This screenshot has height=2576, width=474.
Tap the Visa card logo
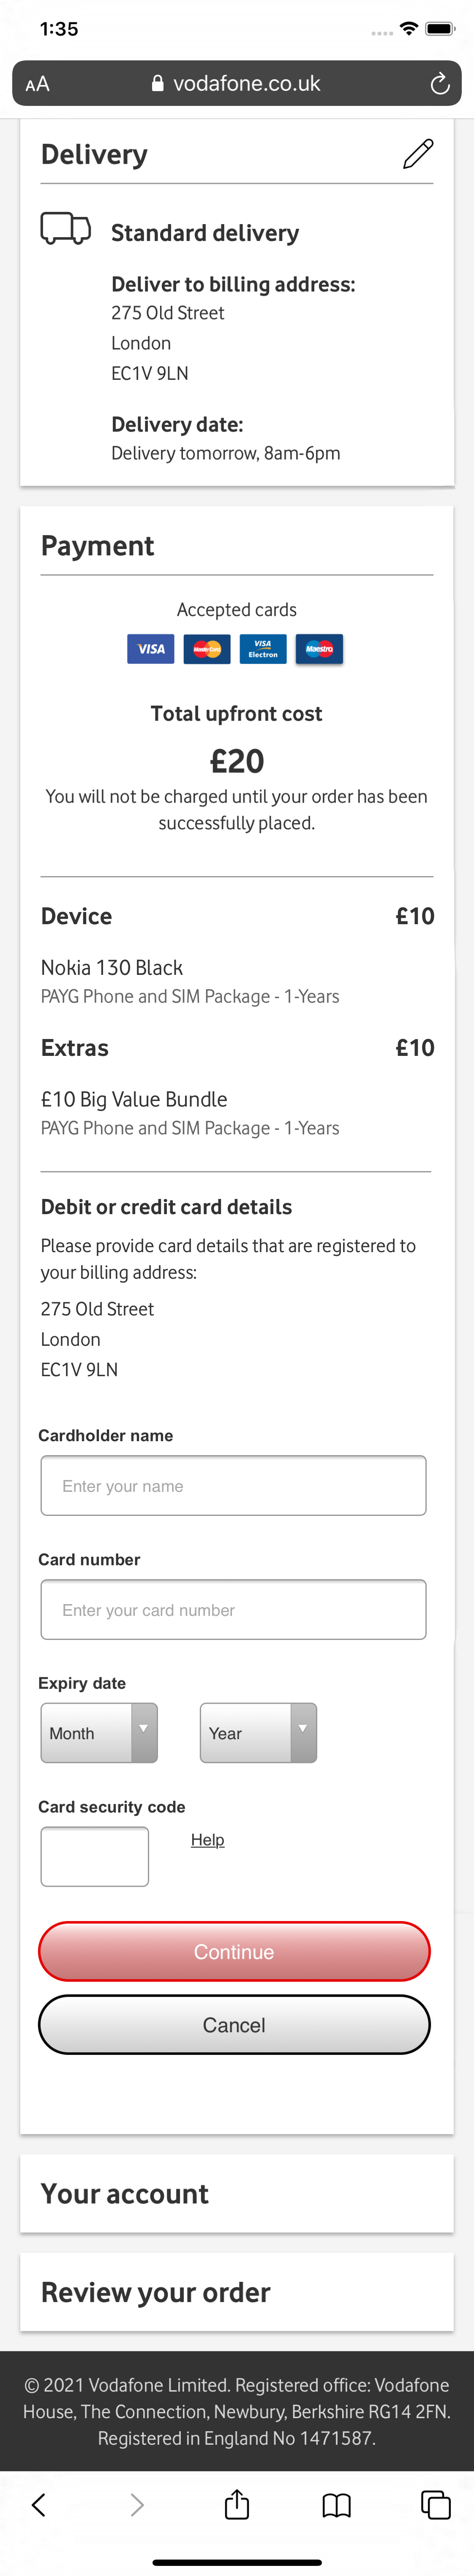(x=151, y=649)
